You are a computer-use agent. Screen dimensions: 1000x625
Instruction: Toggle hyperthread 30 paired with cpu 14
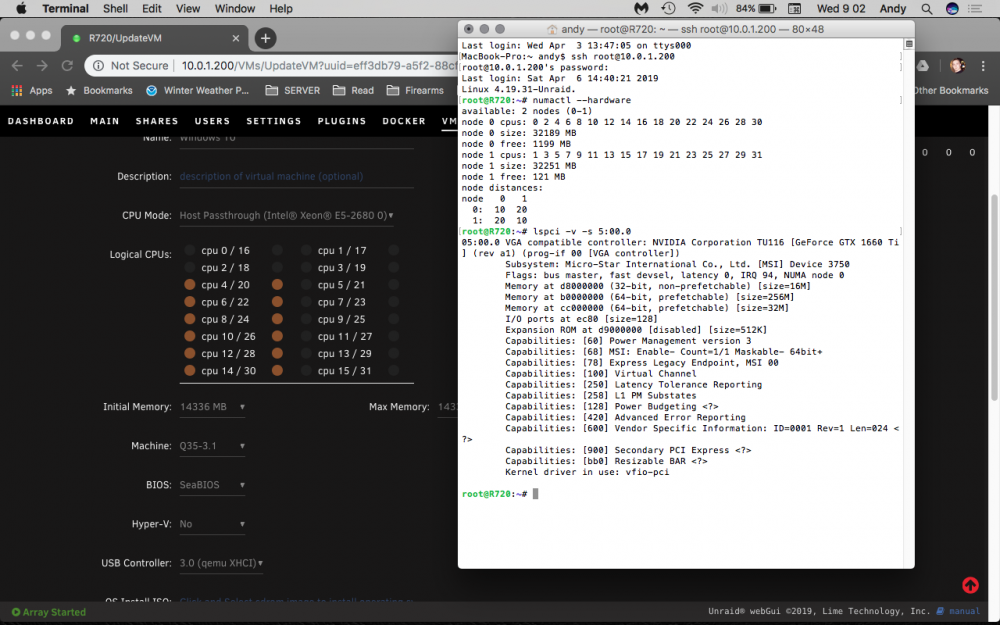[277, 370]
